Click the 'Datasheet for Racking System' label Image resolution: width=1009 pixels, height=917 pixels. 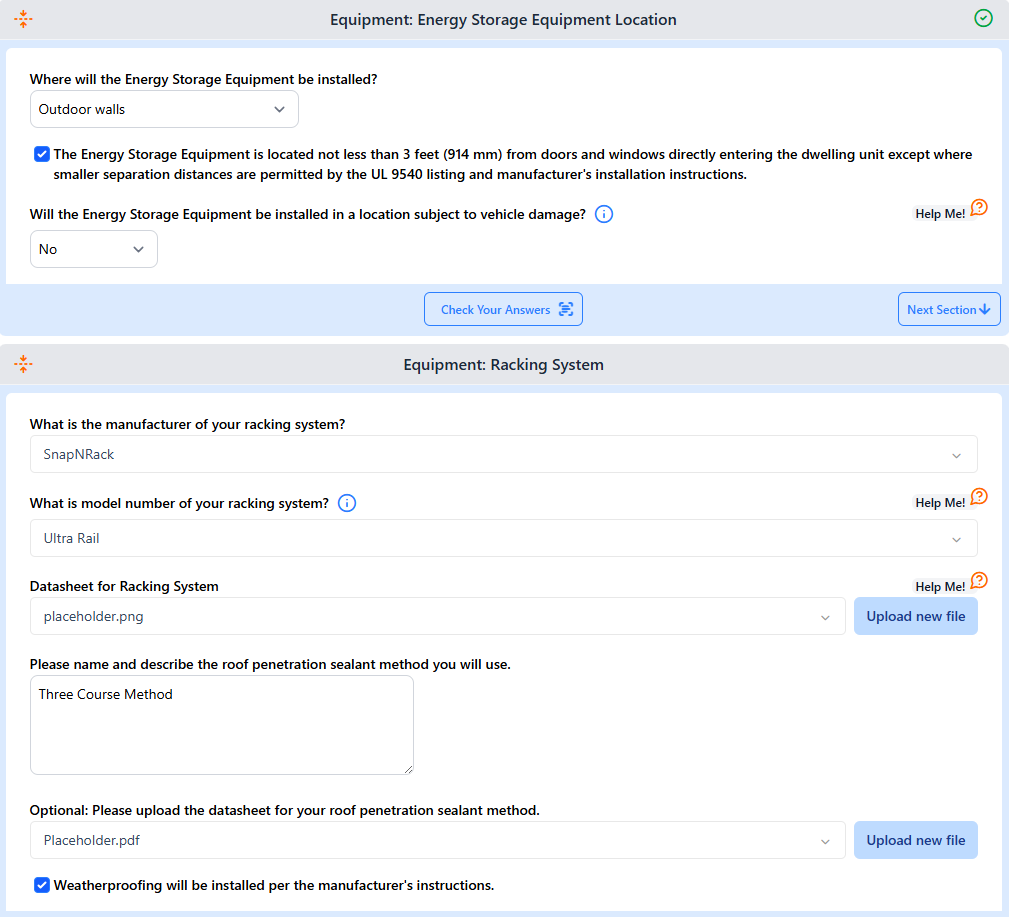[124, 586]
